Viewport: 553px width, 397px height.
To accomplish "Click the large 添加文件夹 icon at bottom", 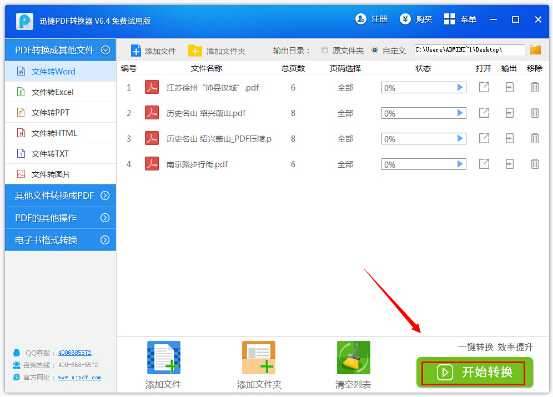I will [x=259, y=358].
